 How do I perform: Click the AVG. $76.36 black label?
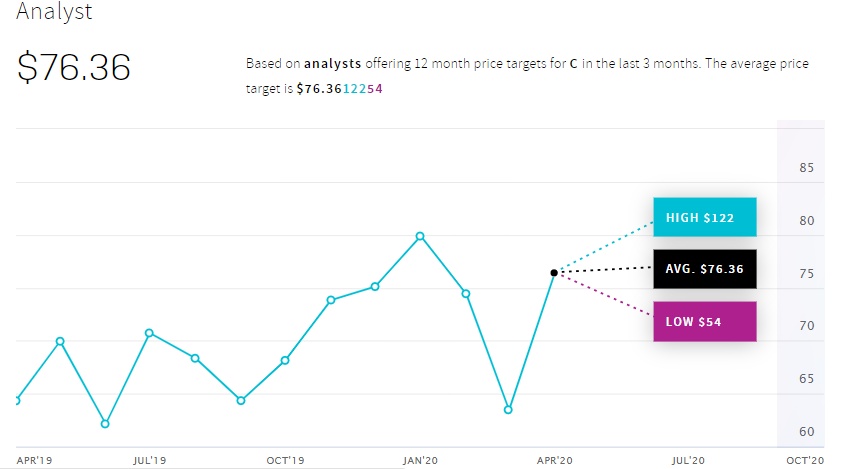(x=704, y=269)
